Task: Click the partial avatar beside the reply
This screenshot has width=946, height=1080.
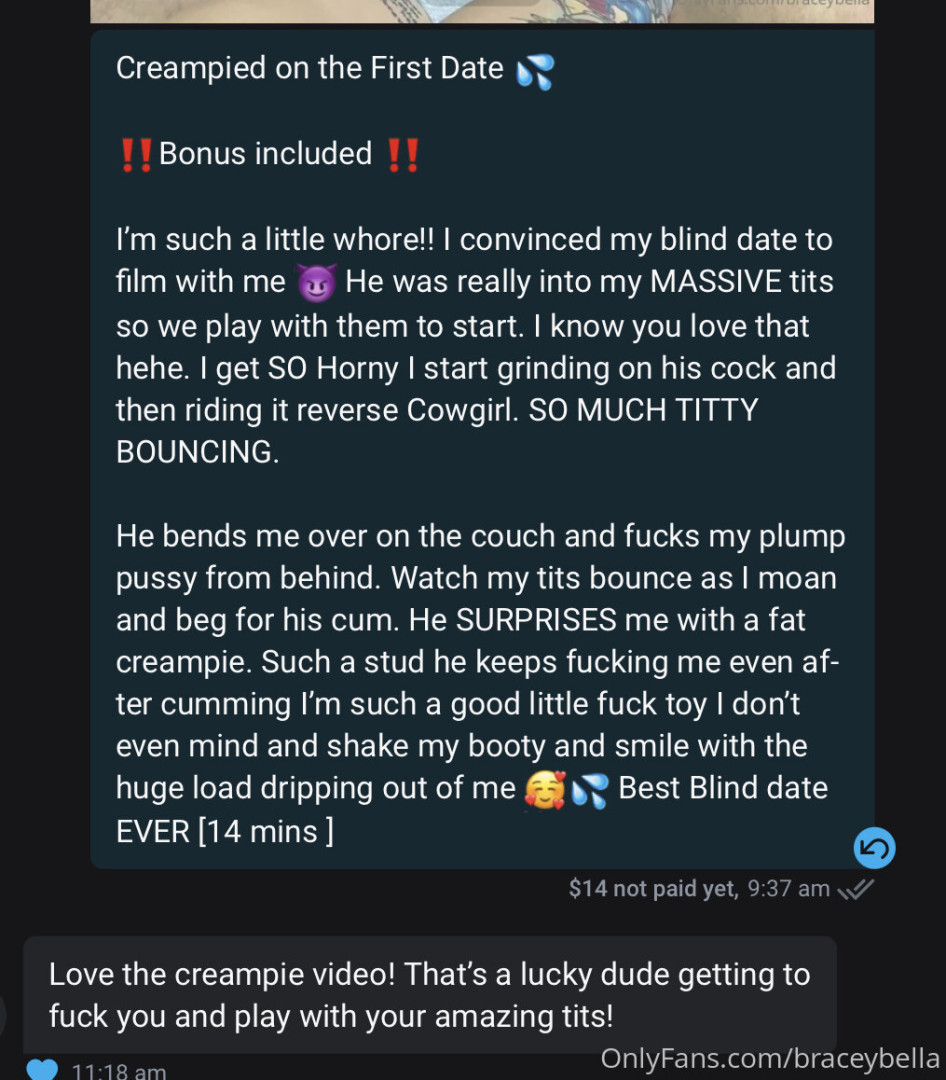Action: click(x=4, y=1015)
